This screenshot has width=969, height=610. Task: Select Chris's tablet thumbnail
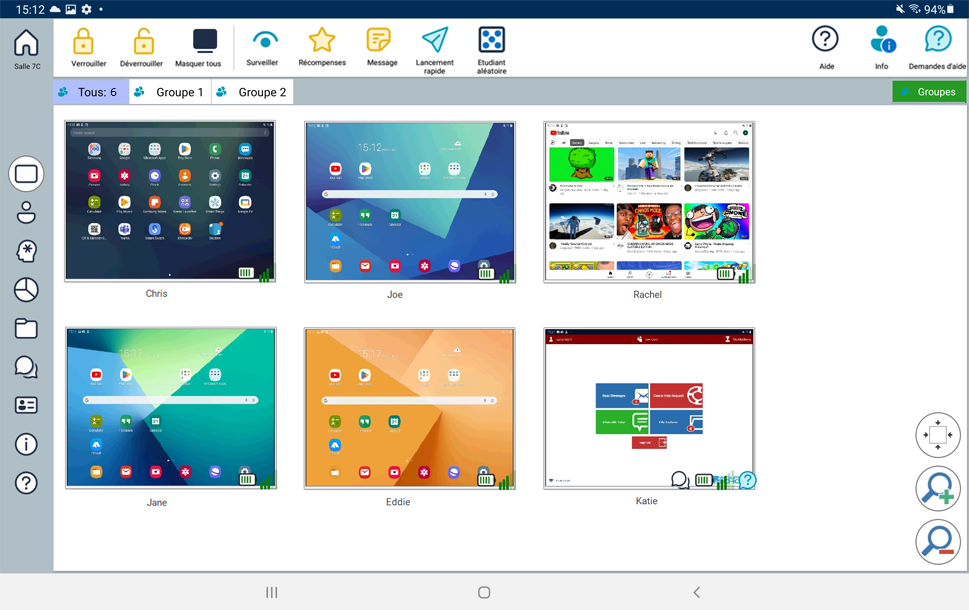170,201
